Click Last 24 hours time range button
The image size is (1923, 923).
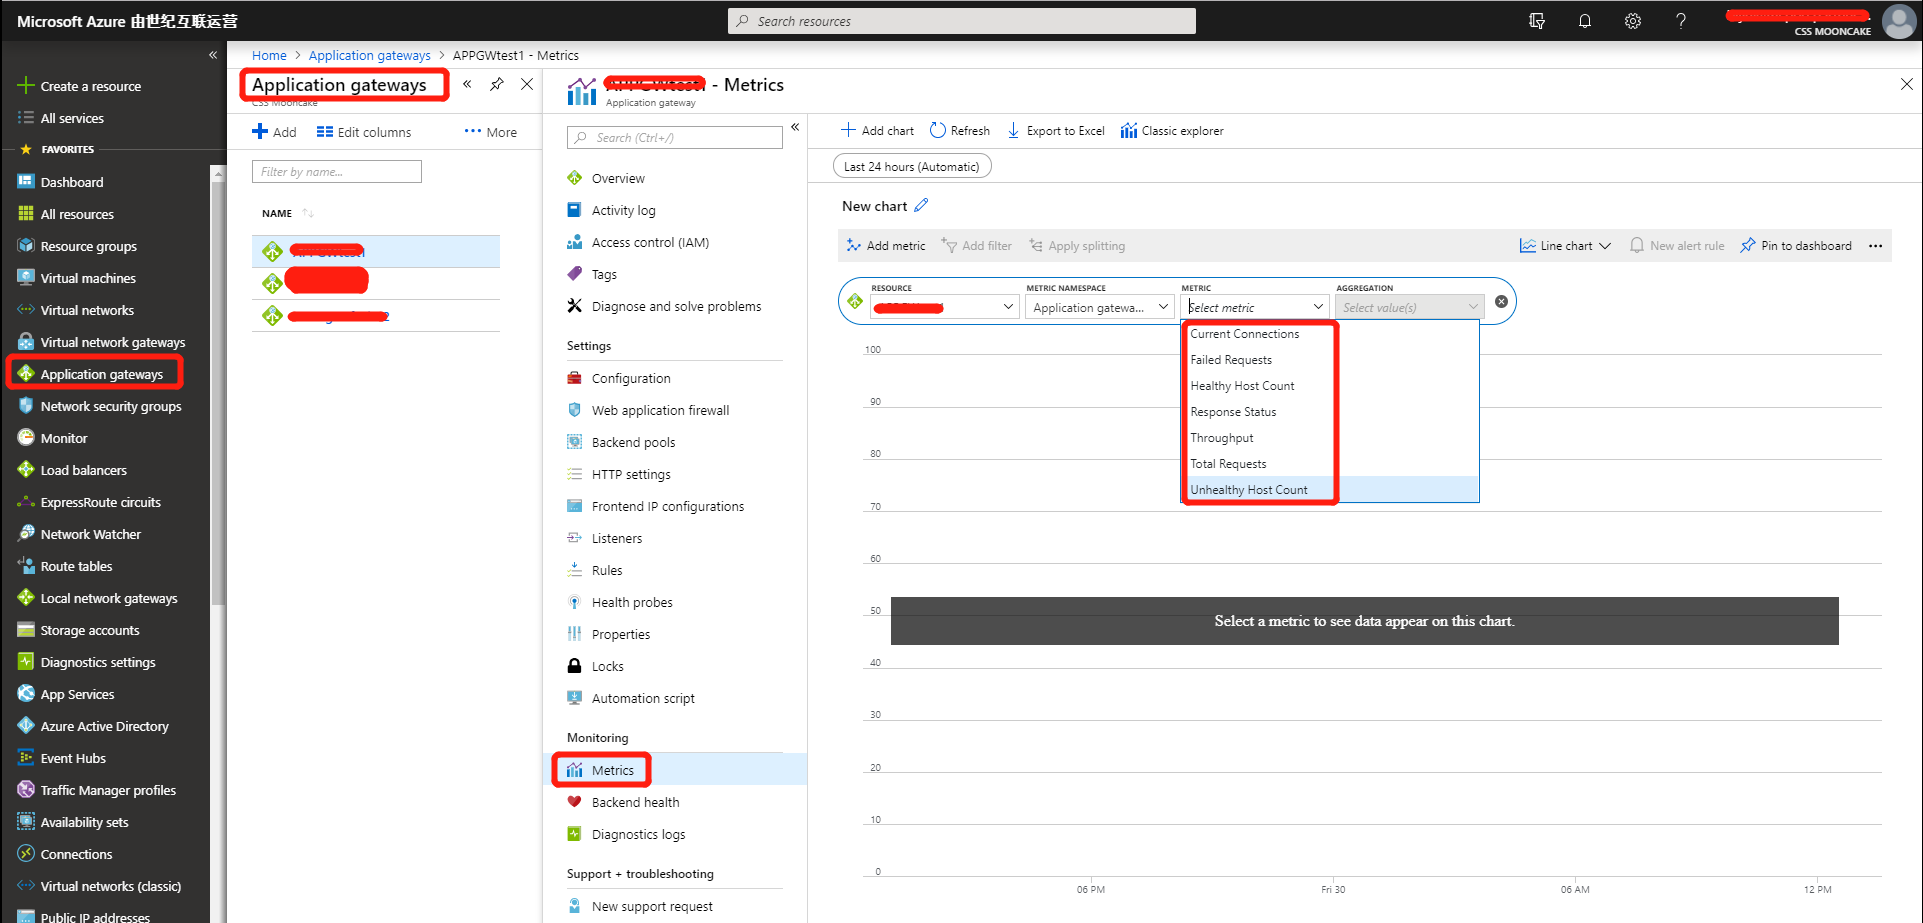point(911,167)
